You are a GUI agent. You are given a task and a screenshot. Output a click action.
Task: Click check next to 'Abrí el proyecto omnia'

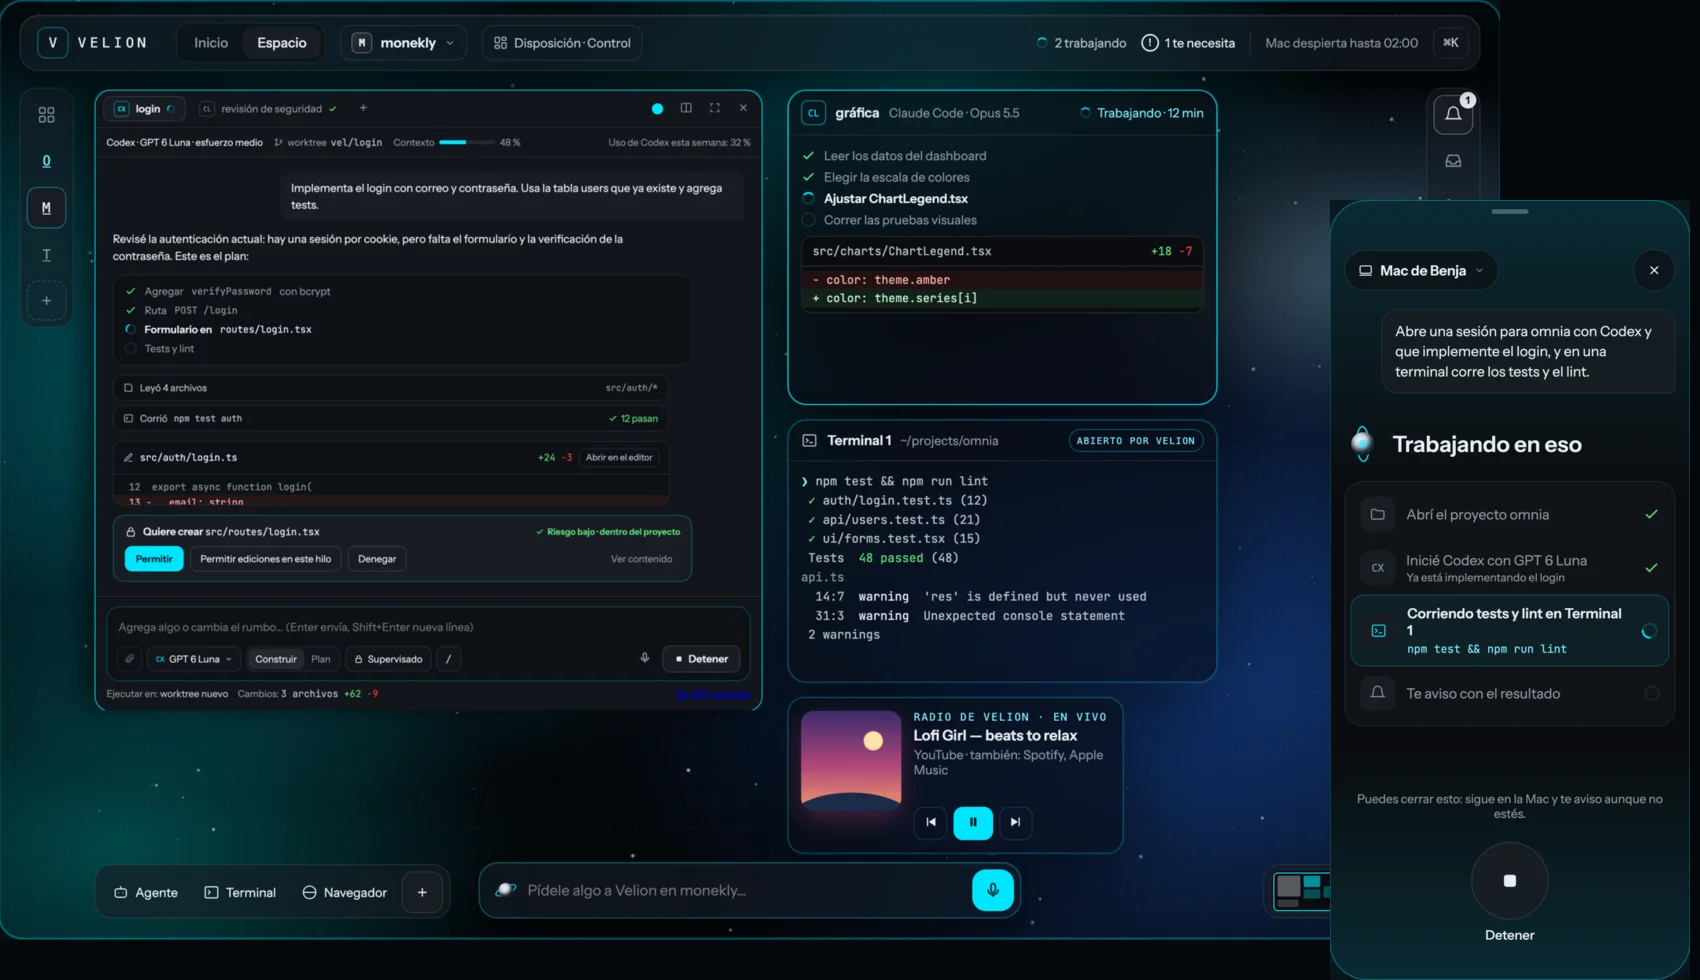(1651, 514)
